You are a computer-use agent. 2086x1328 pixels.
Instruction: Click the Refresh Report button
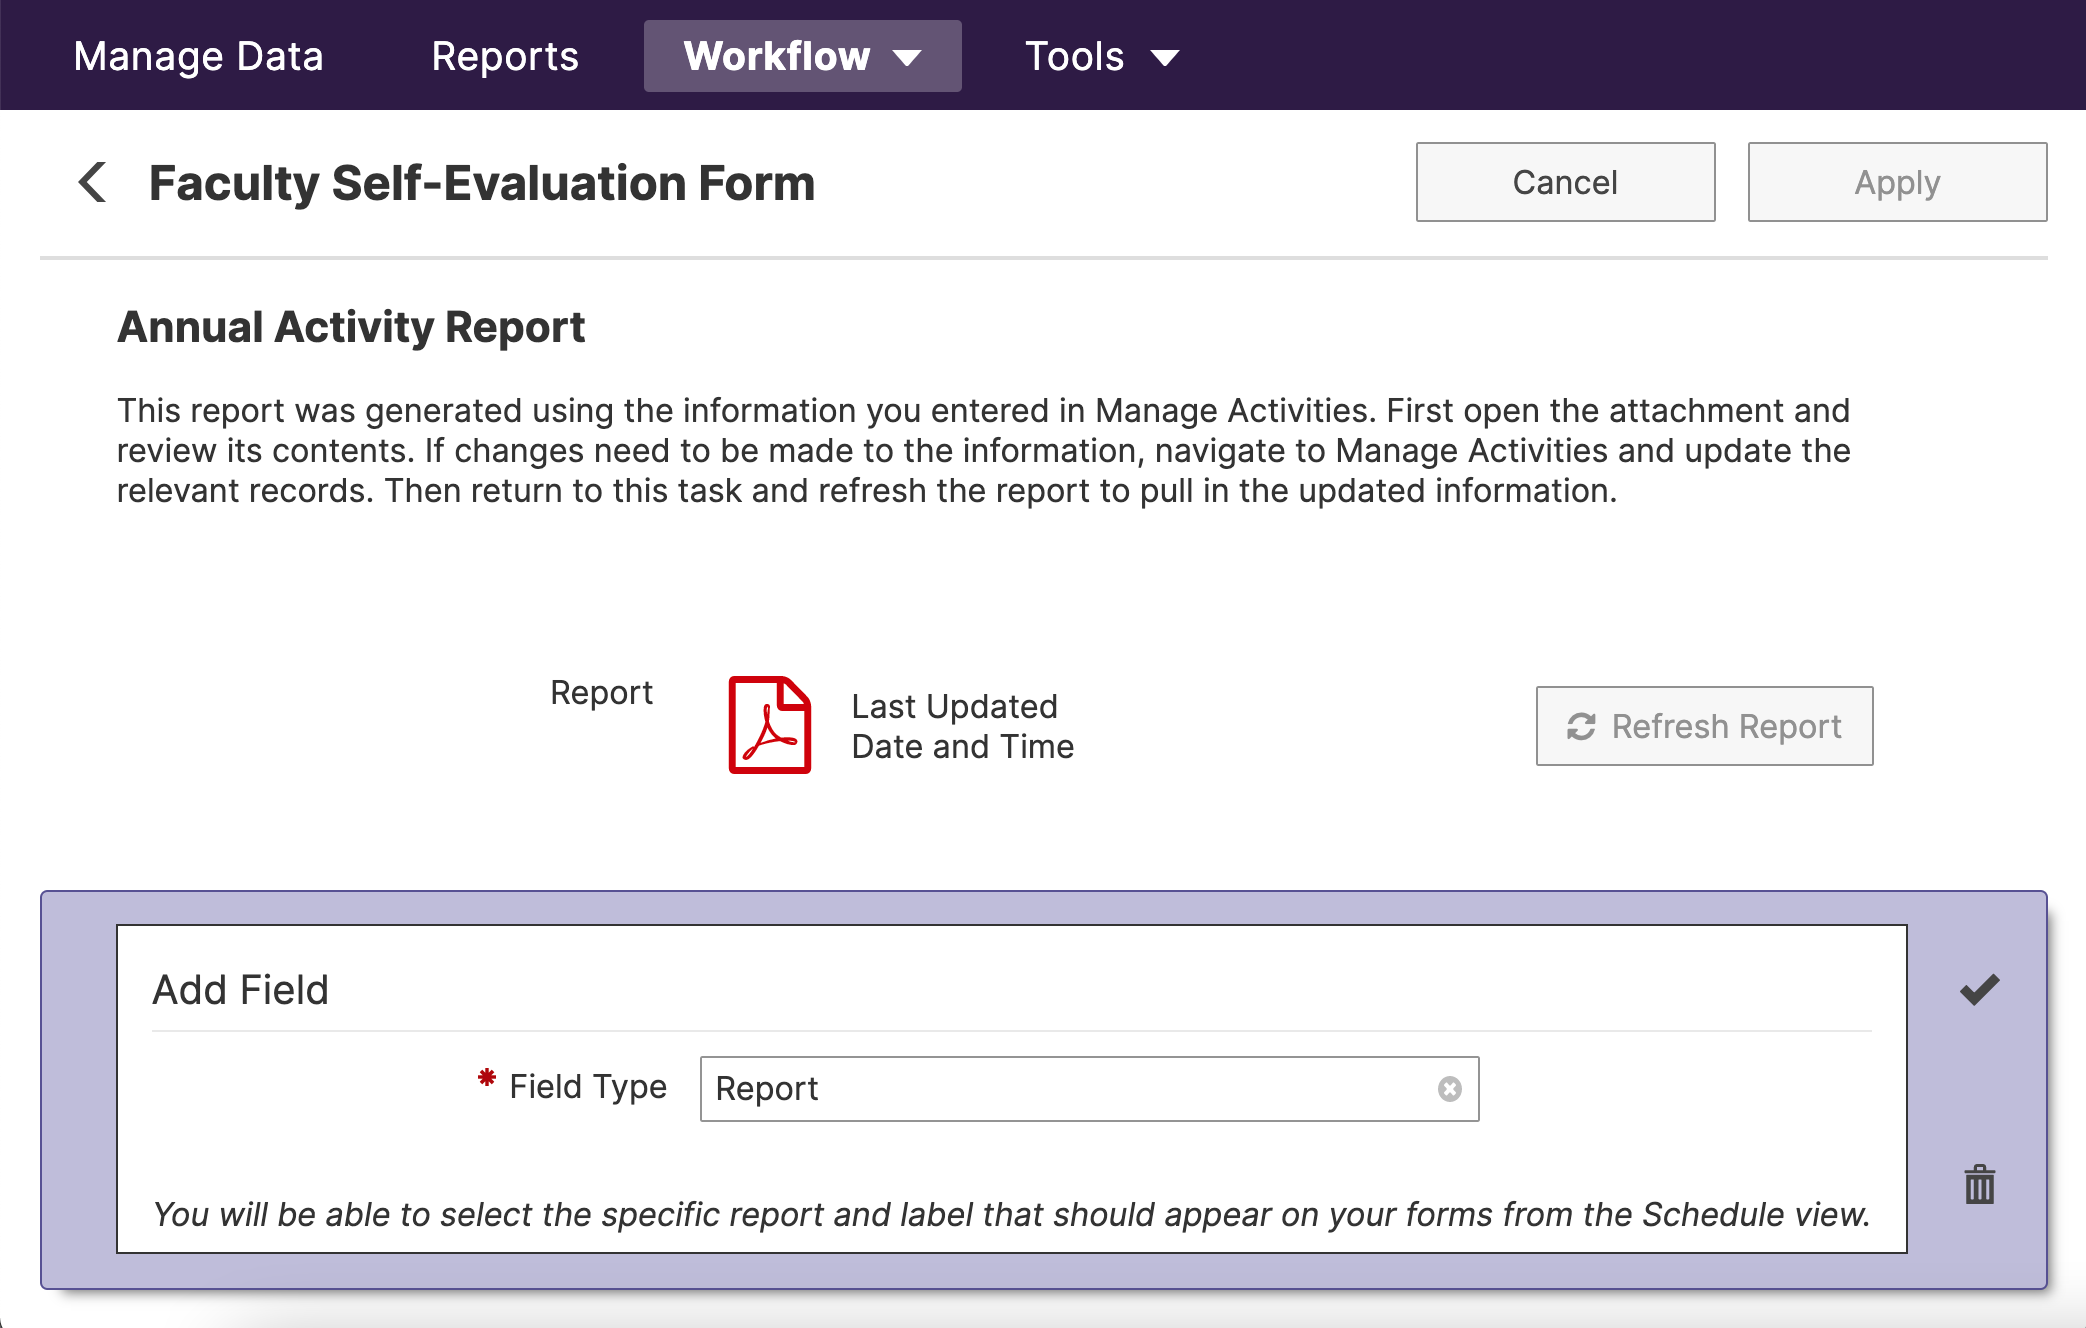[x=1705, y=726]
